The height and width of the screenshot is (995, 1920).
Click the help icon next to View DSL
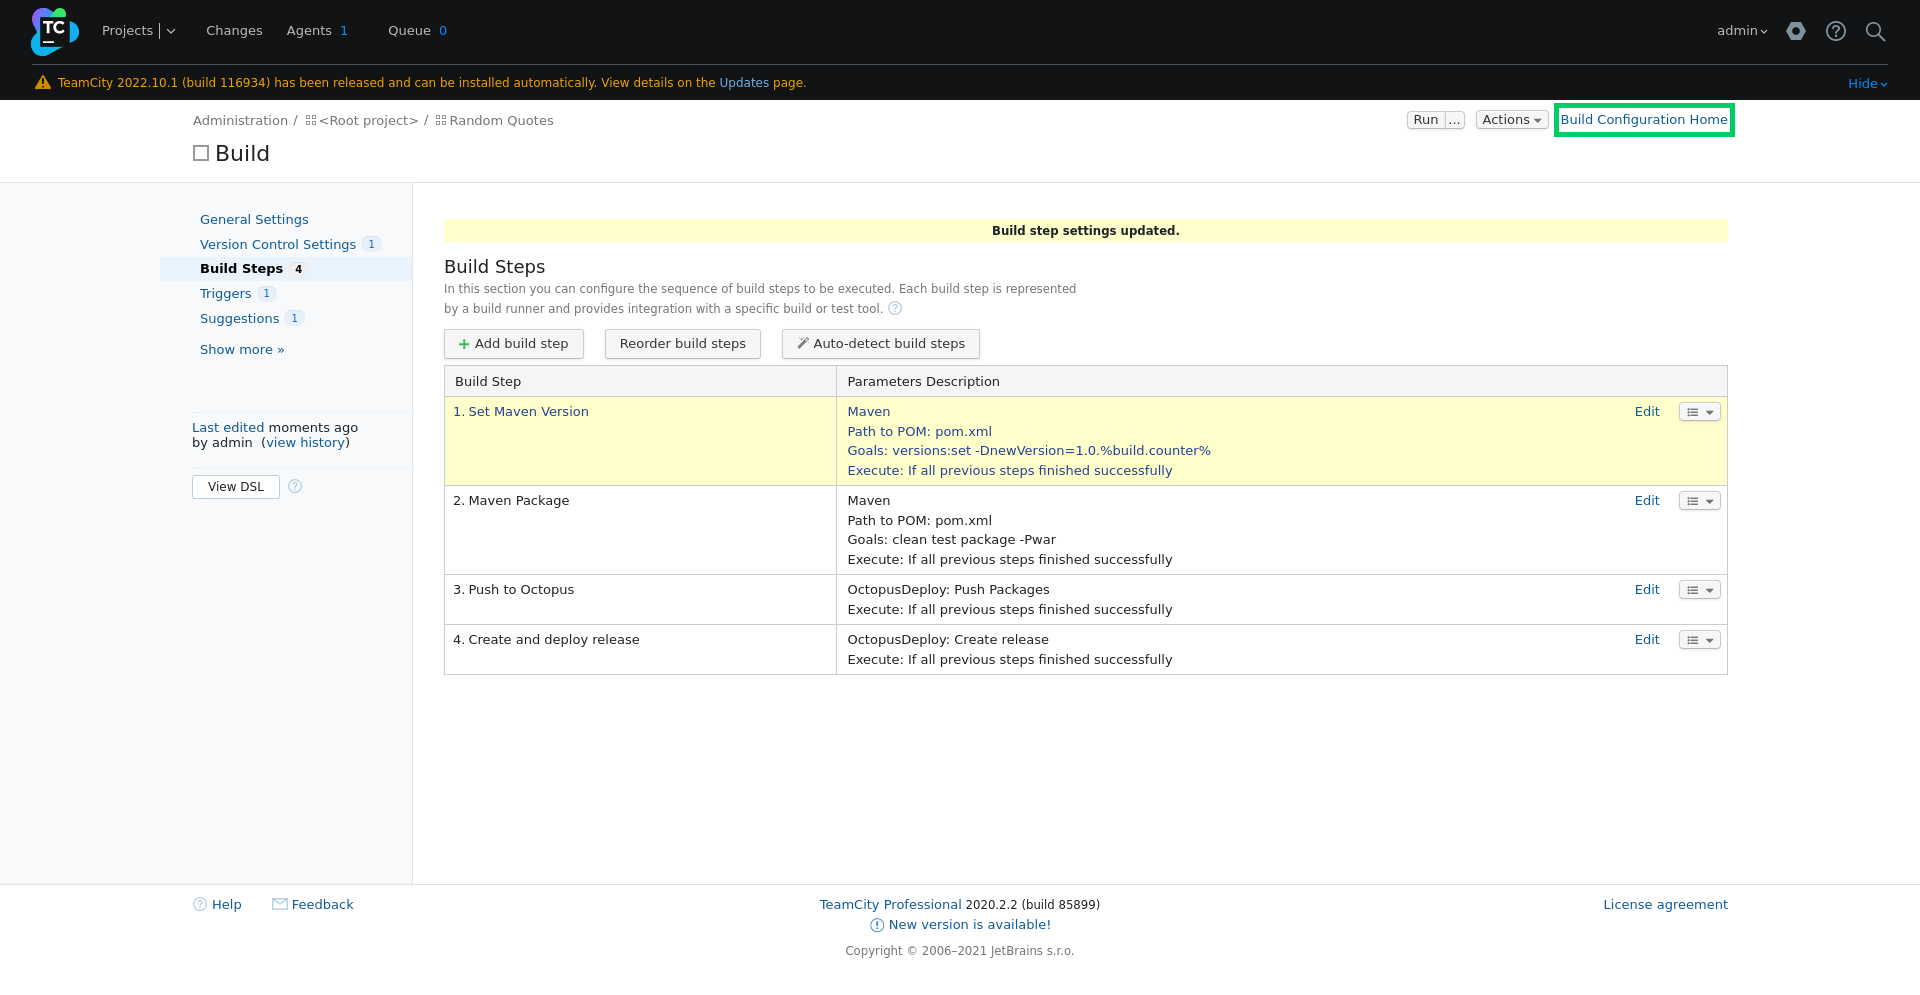tap(295, 486)
